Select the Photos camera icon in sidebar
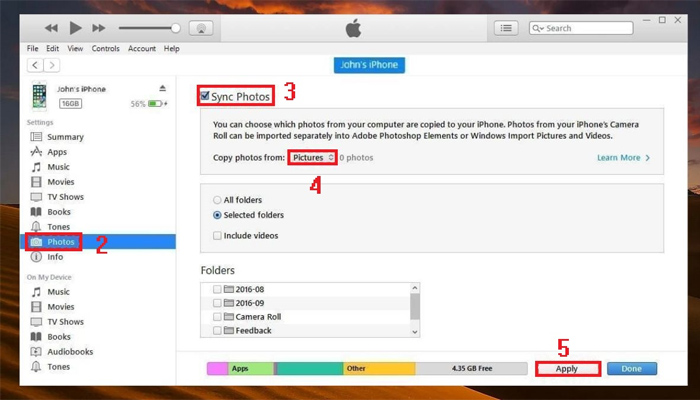Screen dimensions: 700x400 [x=36, y=242]
